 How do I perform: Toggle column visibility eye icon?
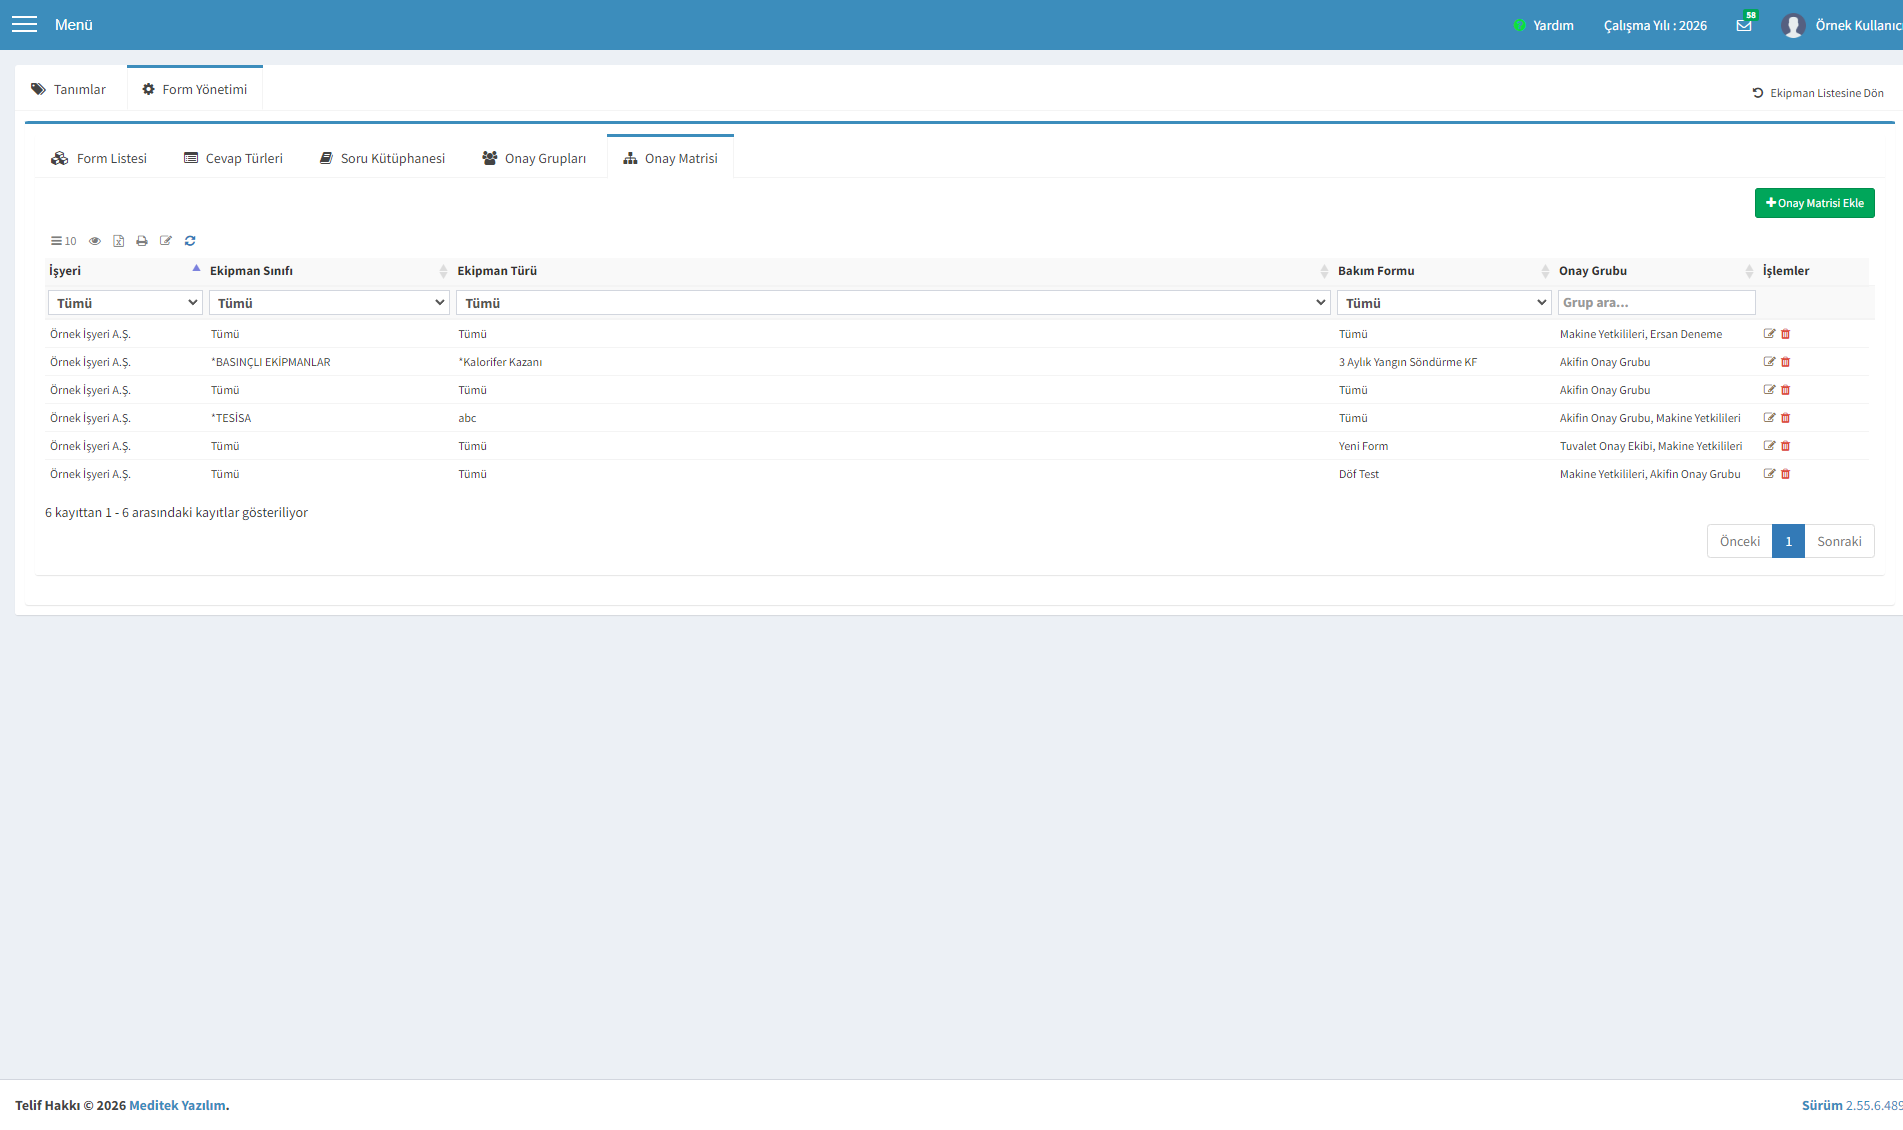95,241
